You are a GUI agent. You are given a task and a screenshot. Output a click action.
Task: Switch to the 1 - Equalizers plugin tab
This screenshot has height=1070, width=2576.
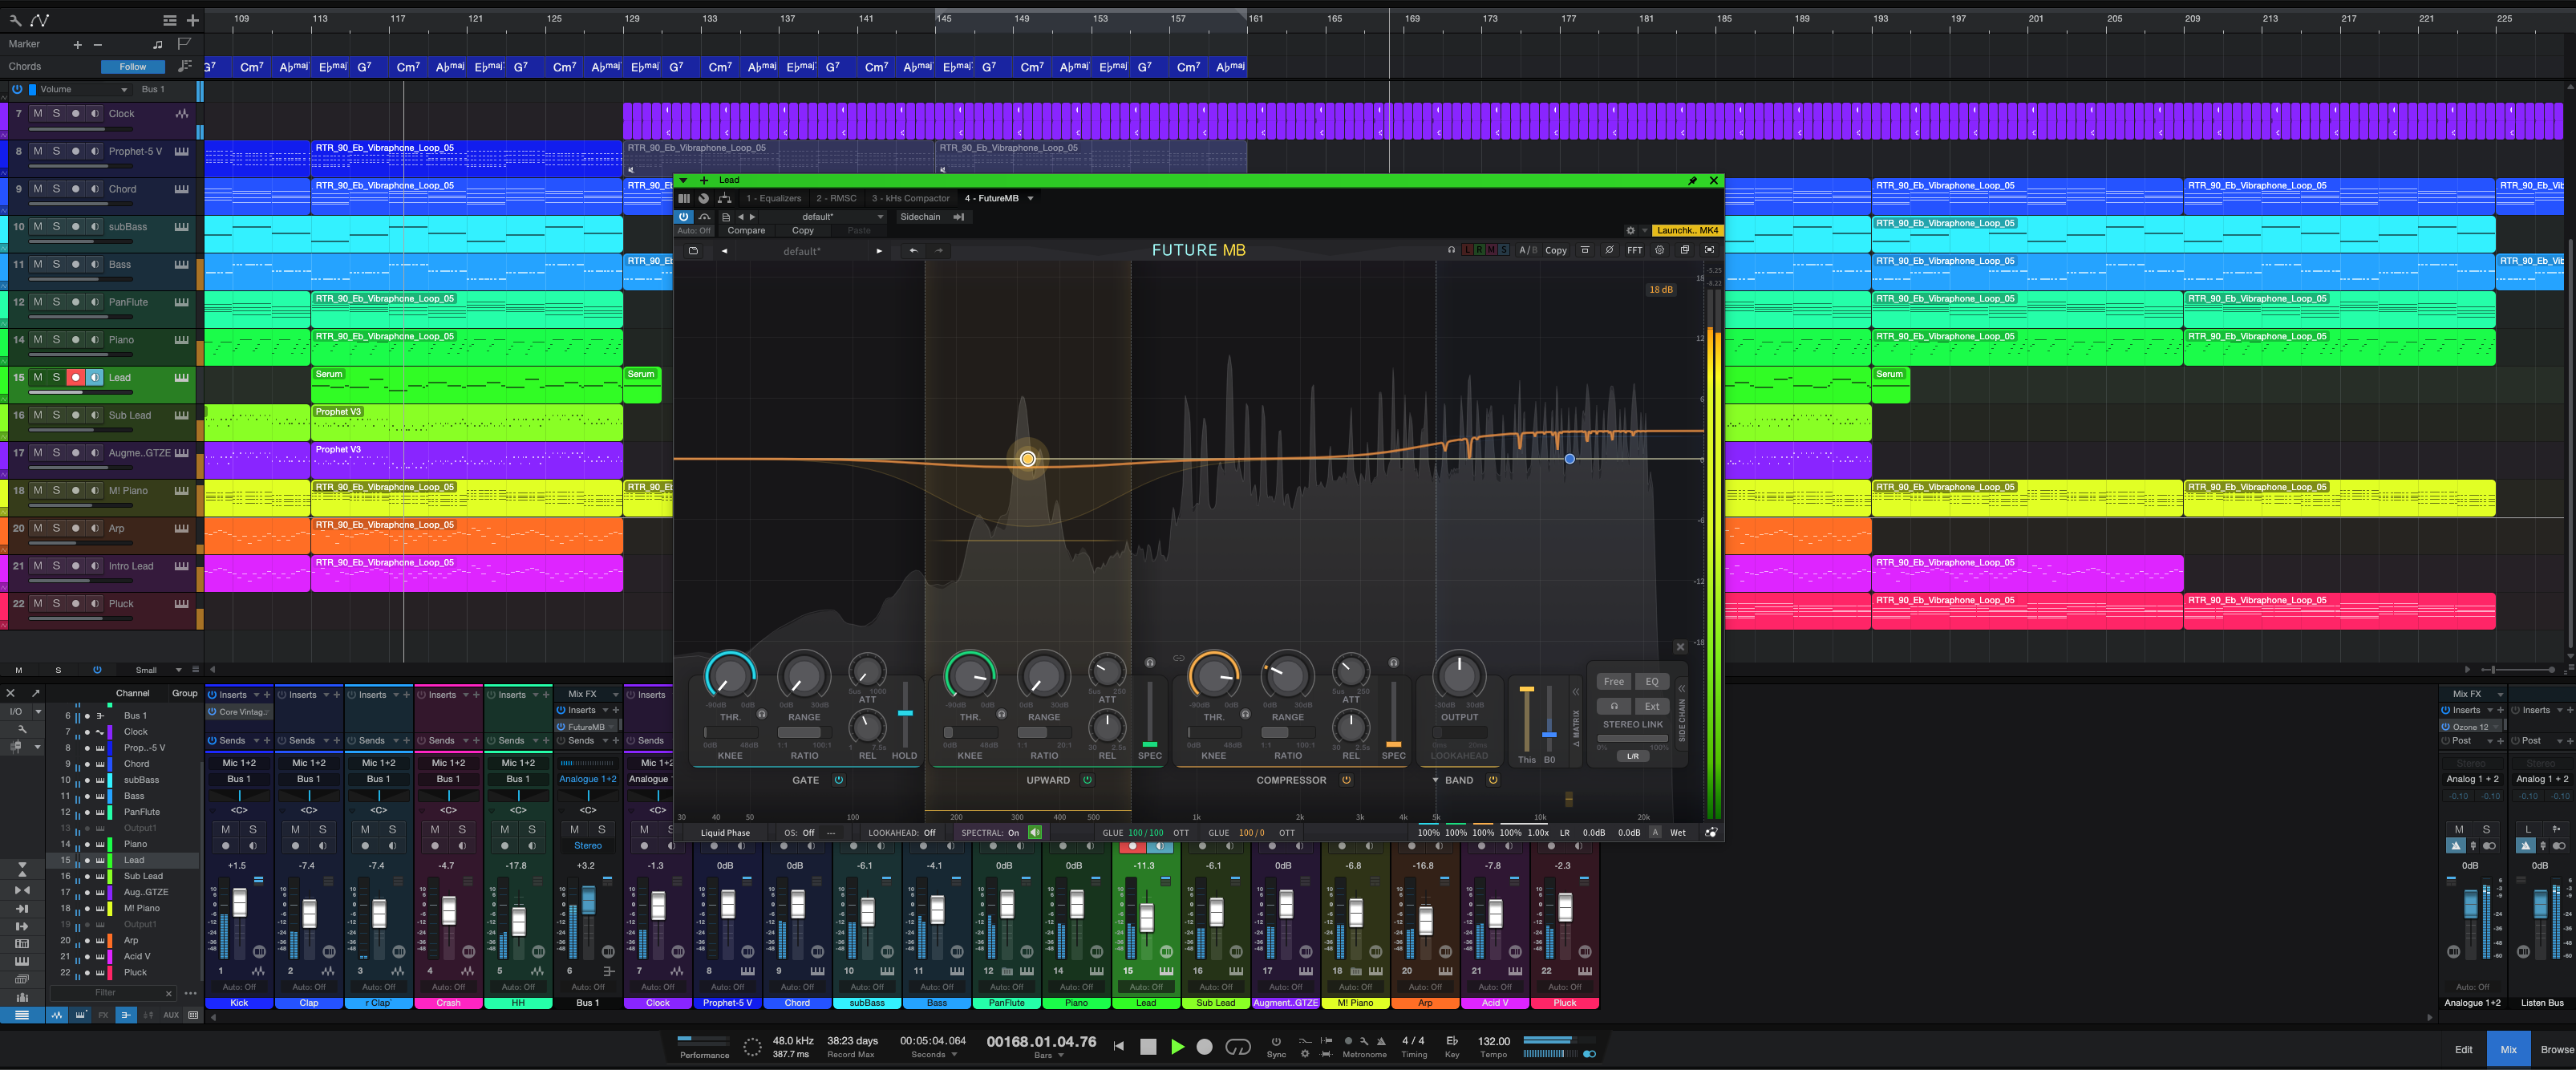(x=773, y=198)
